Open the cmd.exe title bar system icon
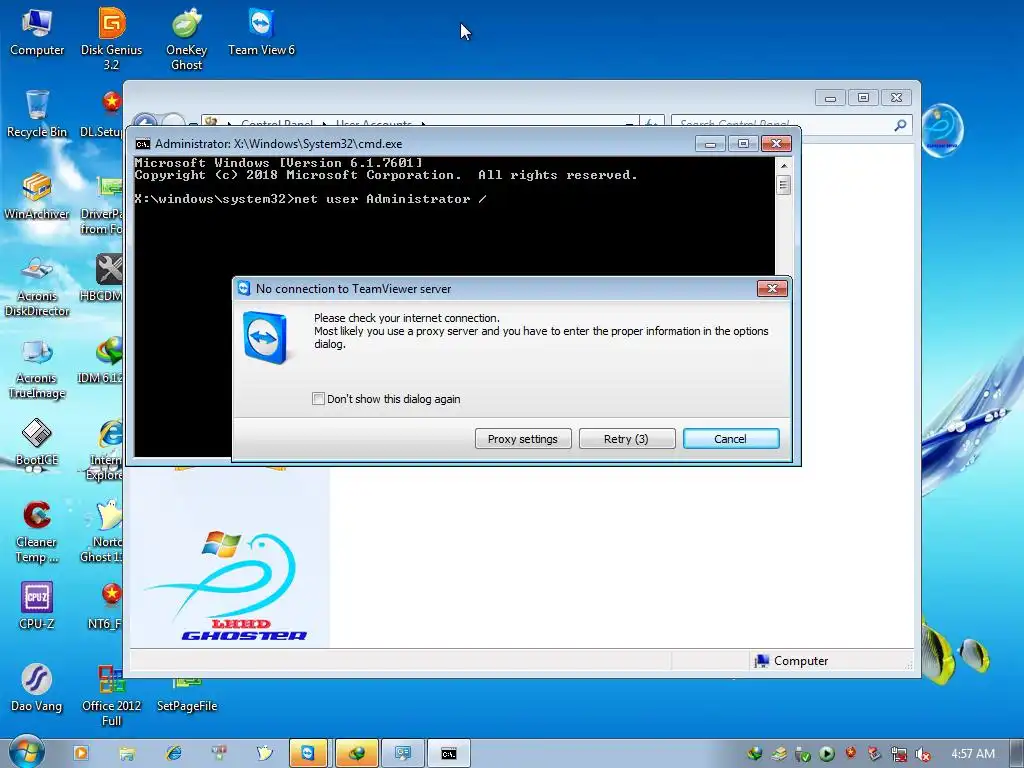 (142, 144)
